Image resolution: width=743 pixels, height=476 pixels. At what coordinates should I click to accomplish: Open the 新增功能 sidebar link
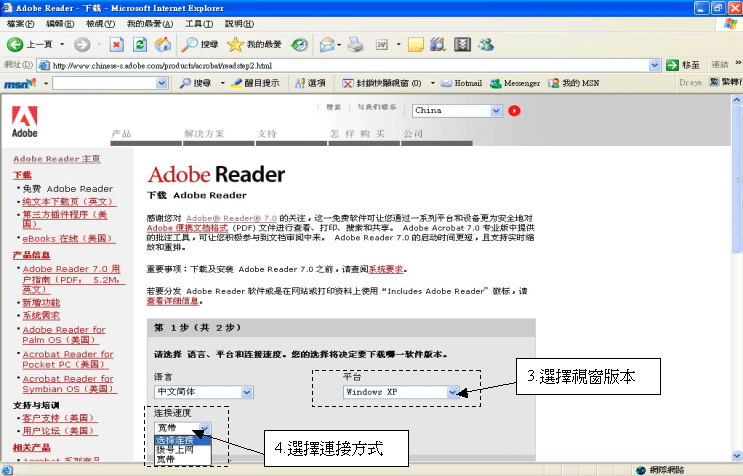(x=41, y=302)
